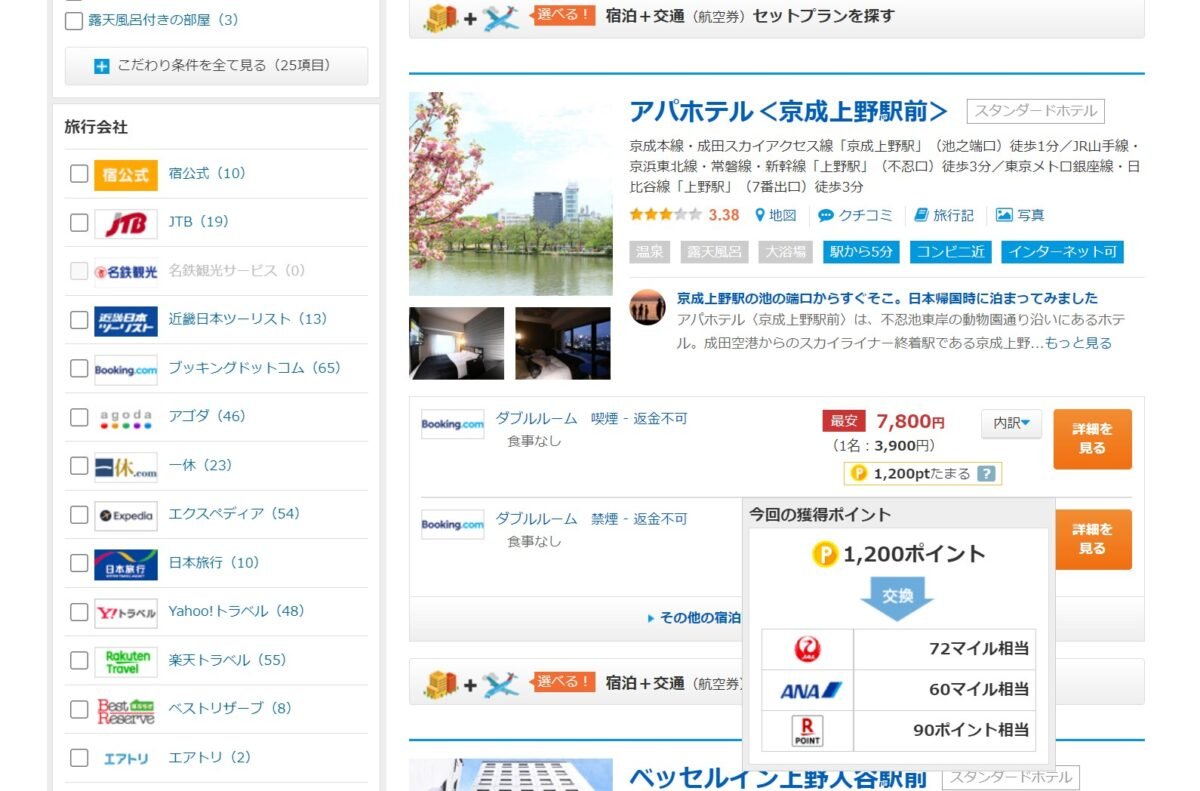Open the アパホテル＜京成上野駅前＞ hotel link
The height and width of the screenshot is (791, 1200).
[x=790, y=110]
